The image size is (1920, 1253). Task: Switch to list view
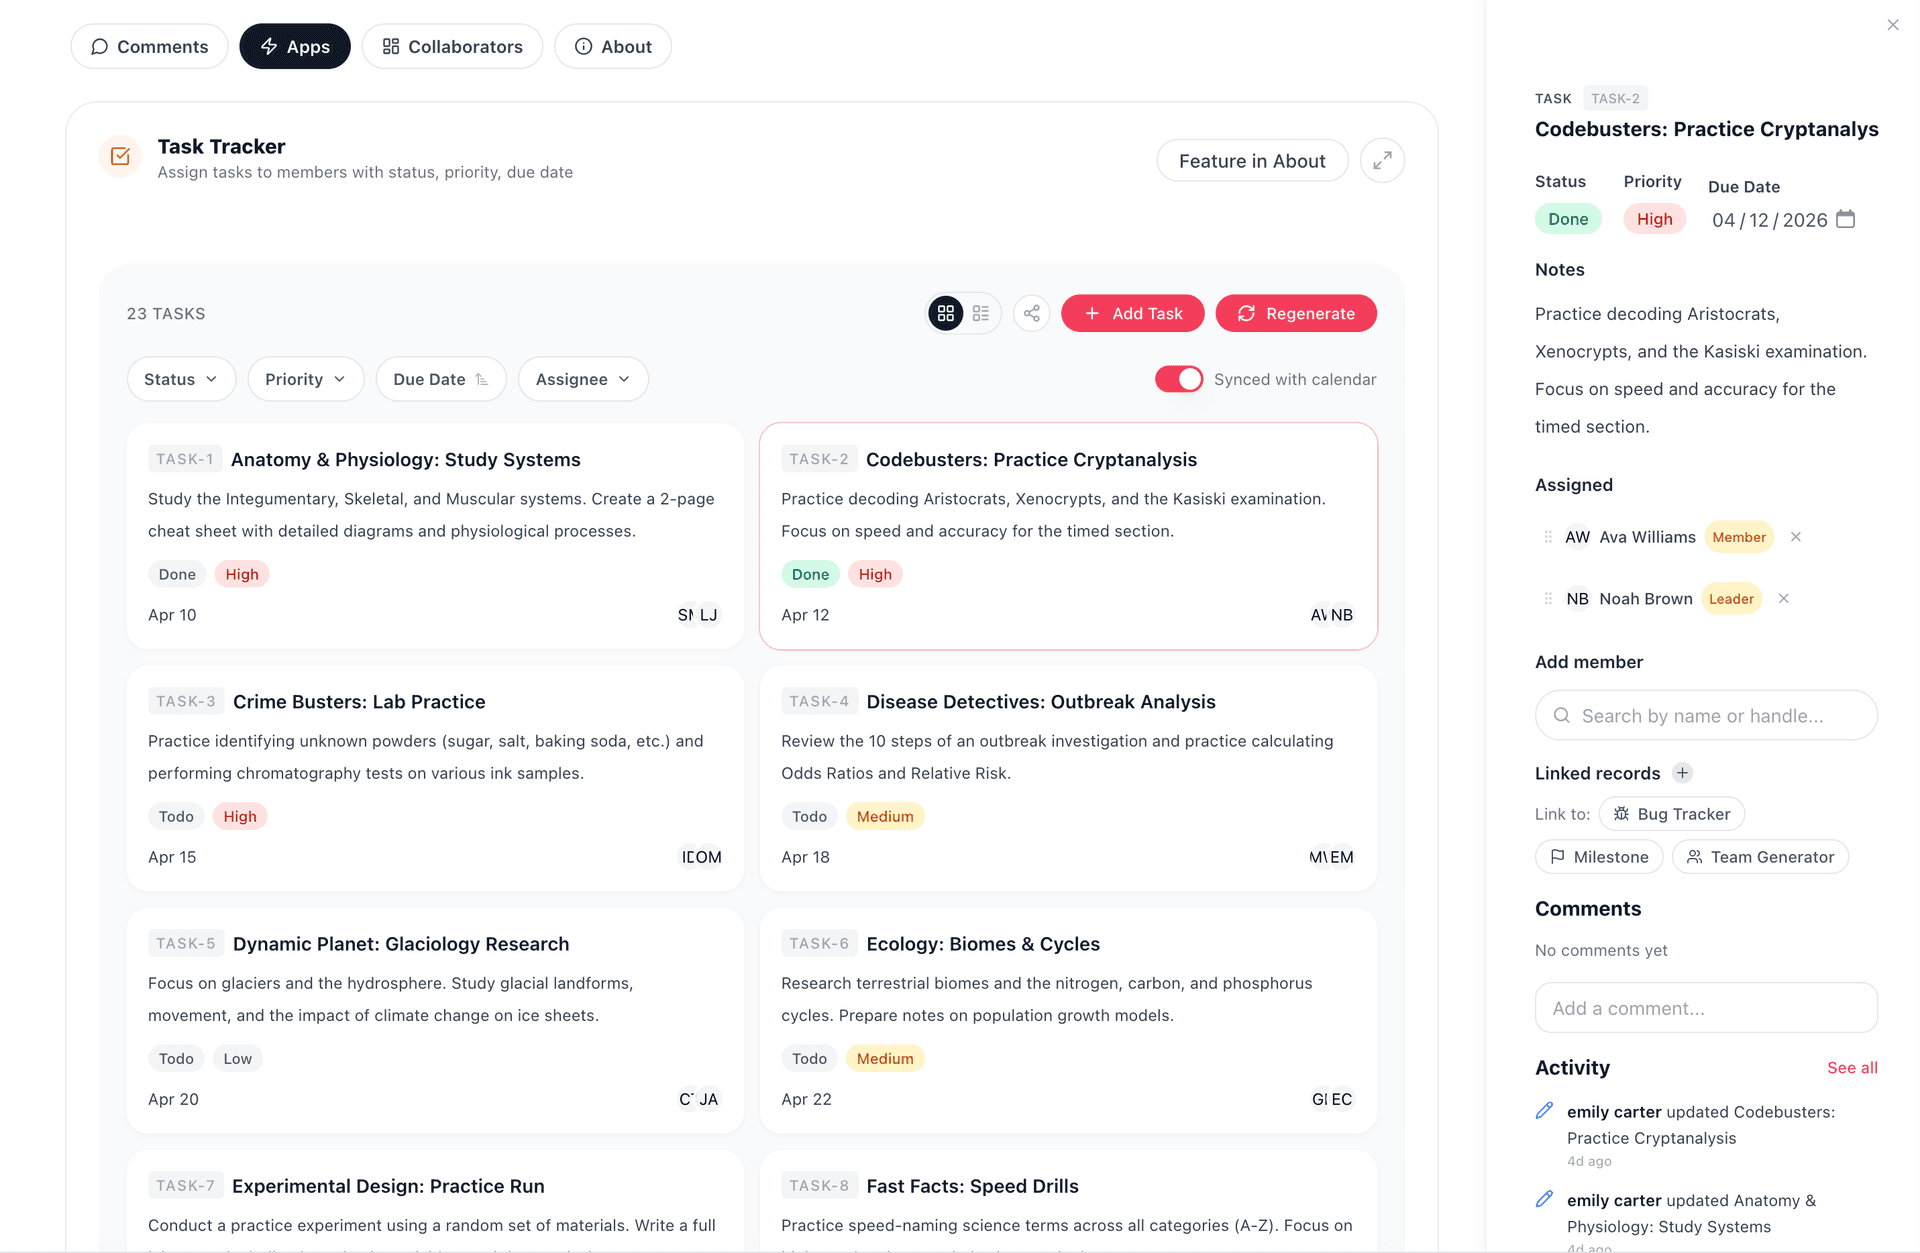tap(981, 313)
